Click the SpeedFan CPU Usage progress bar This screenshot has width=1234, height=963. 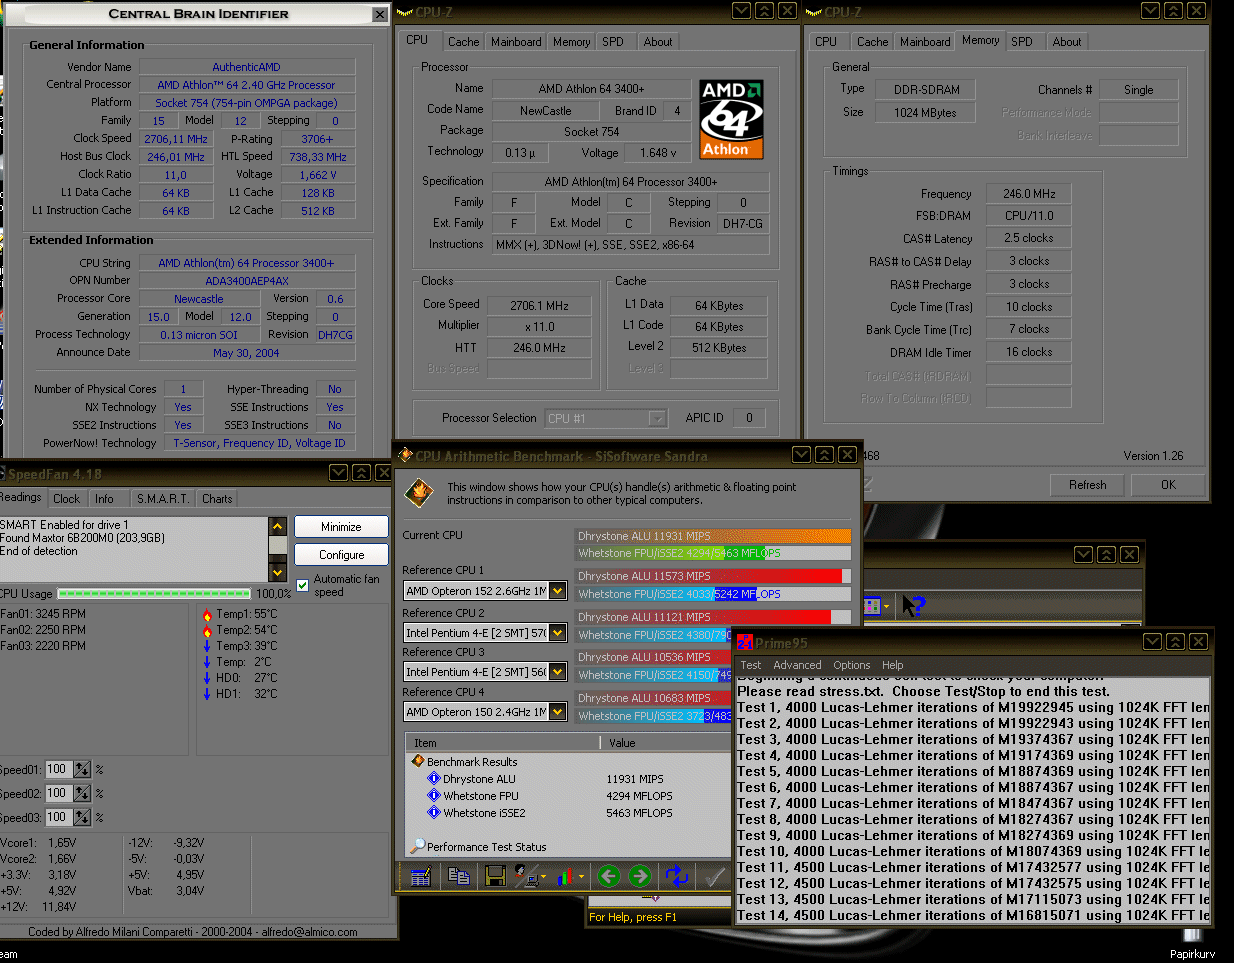(x=154, y=593)
